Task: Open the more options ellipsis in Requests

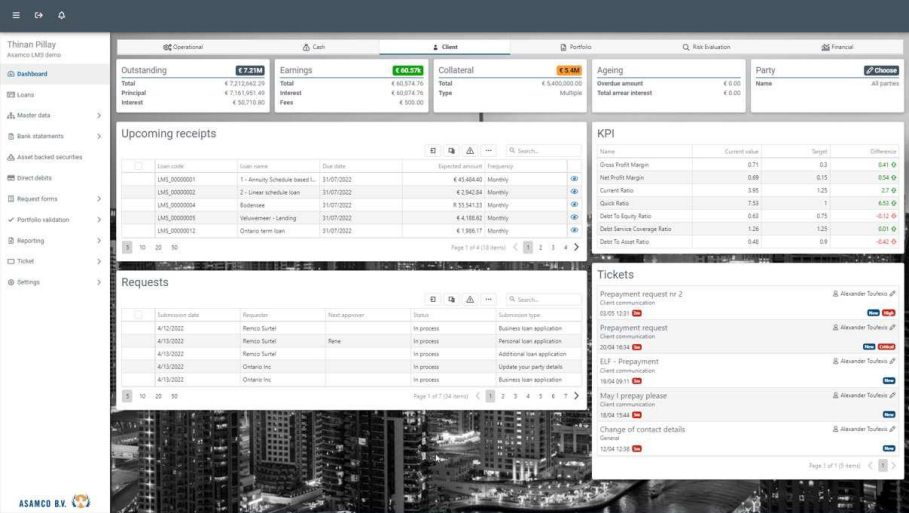Action: [489, 300]
